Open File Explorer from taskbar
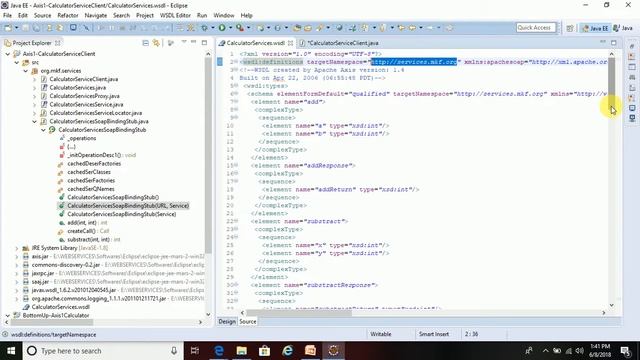Screen dimensions: 640x360 242,351
